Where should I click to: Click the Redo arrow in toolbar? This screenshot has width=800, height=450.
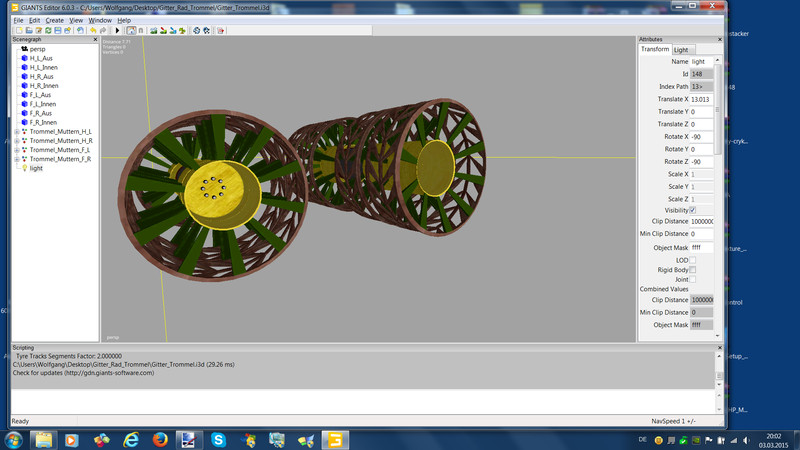103,31
